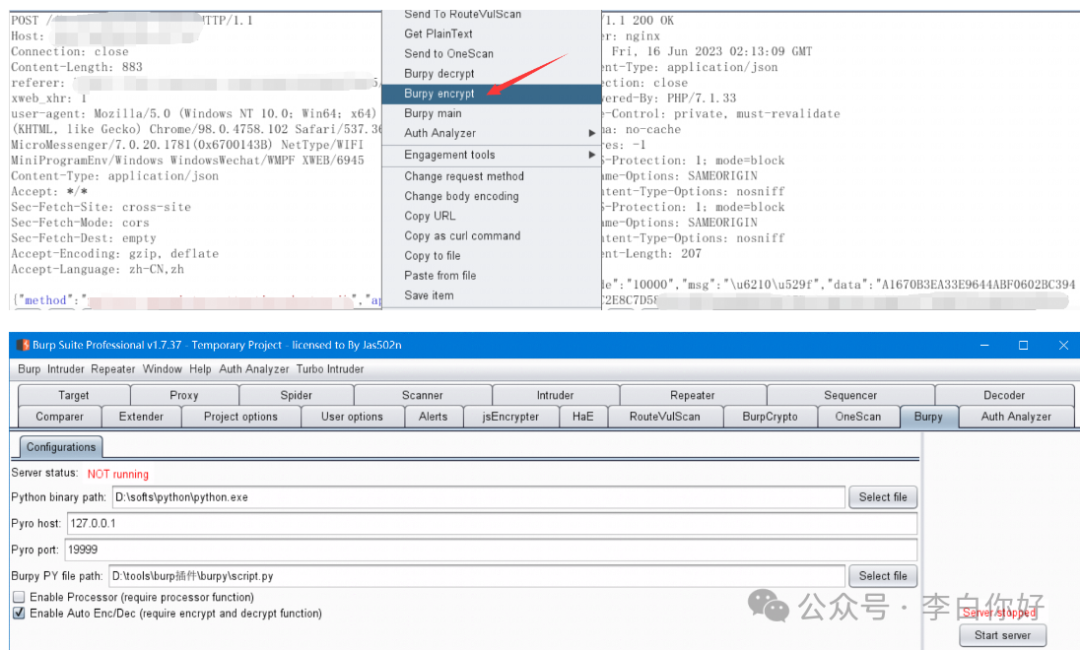Open the Help menu
1080x650 pixels.
click(200, 369)
